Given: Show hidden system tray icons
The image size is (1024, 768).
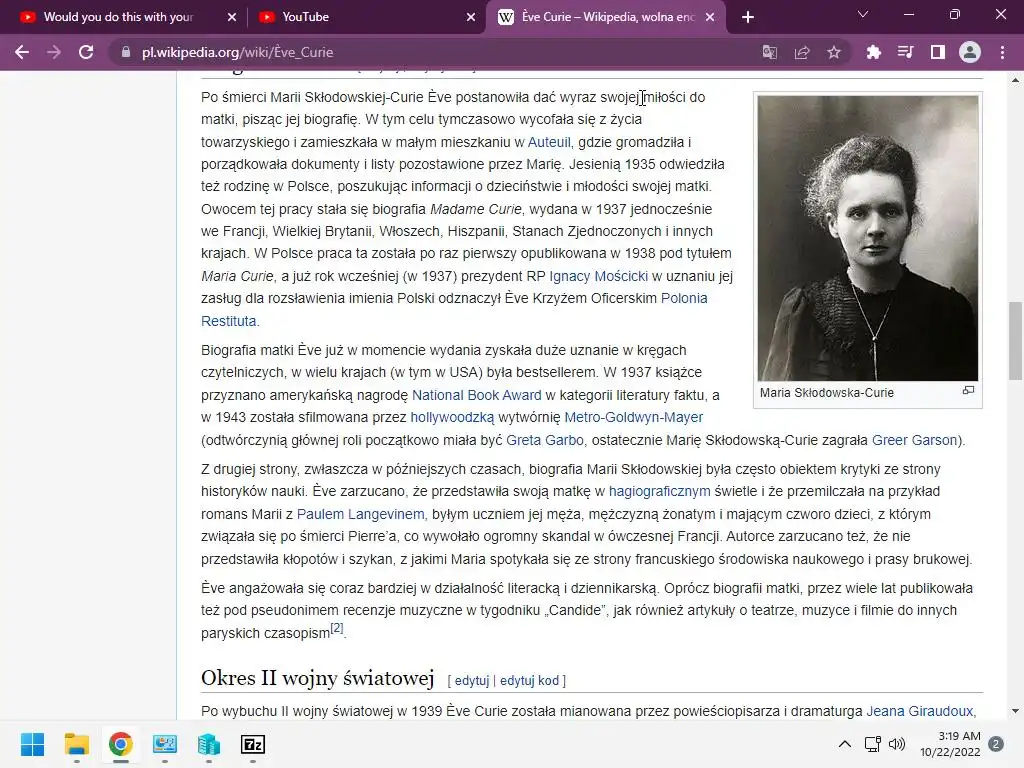Looking at the screenshot, I should coord(844,744).
